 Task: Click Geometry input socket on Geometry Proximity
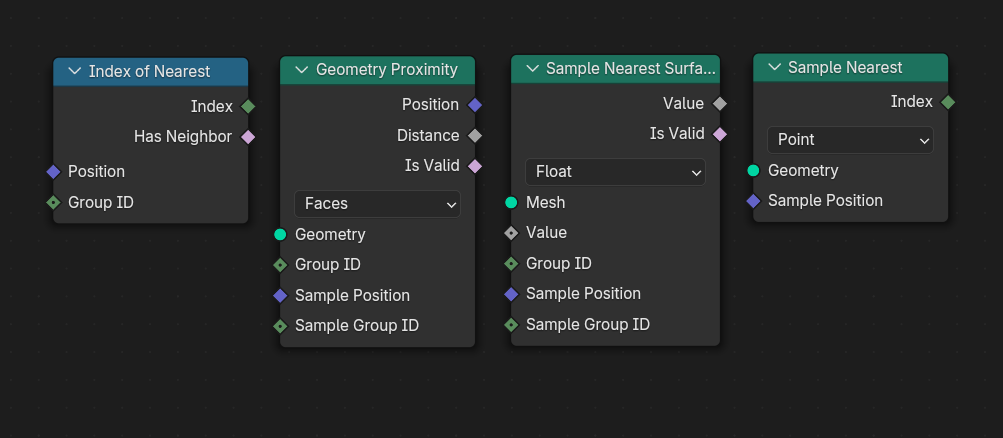(280, 235)
